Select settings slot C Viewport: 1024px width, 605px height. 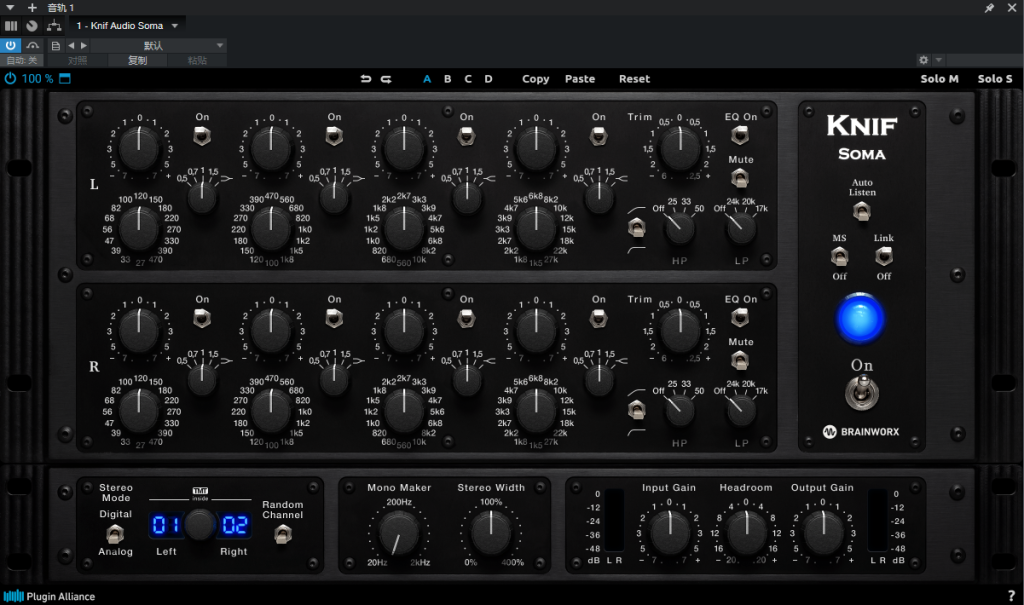(x=468, y=79)
